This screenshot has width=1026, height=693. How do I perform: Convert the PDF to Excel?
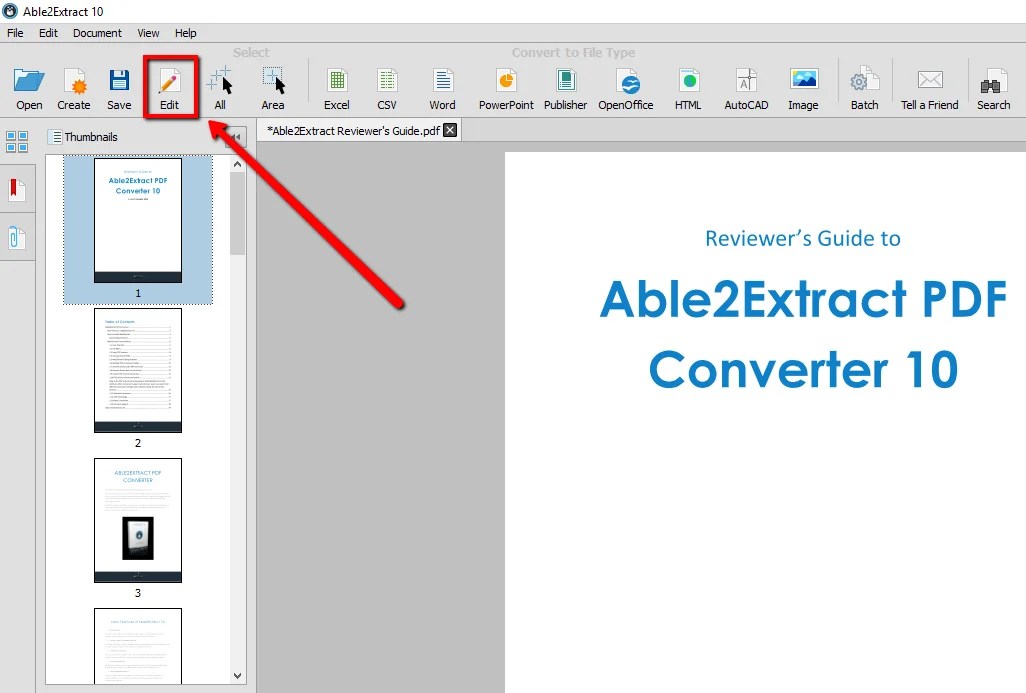pyautogui.click(x=336, y=86)
